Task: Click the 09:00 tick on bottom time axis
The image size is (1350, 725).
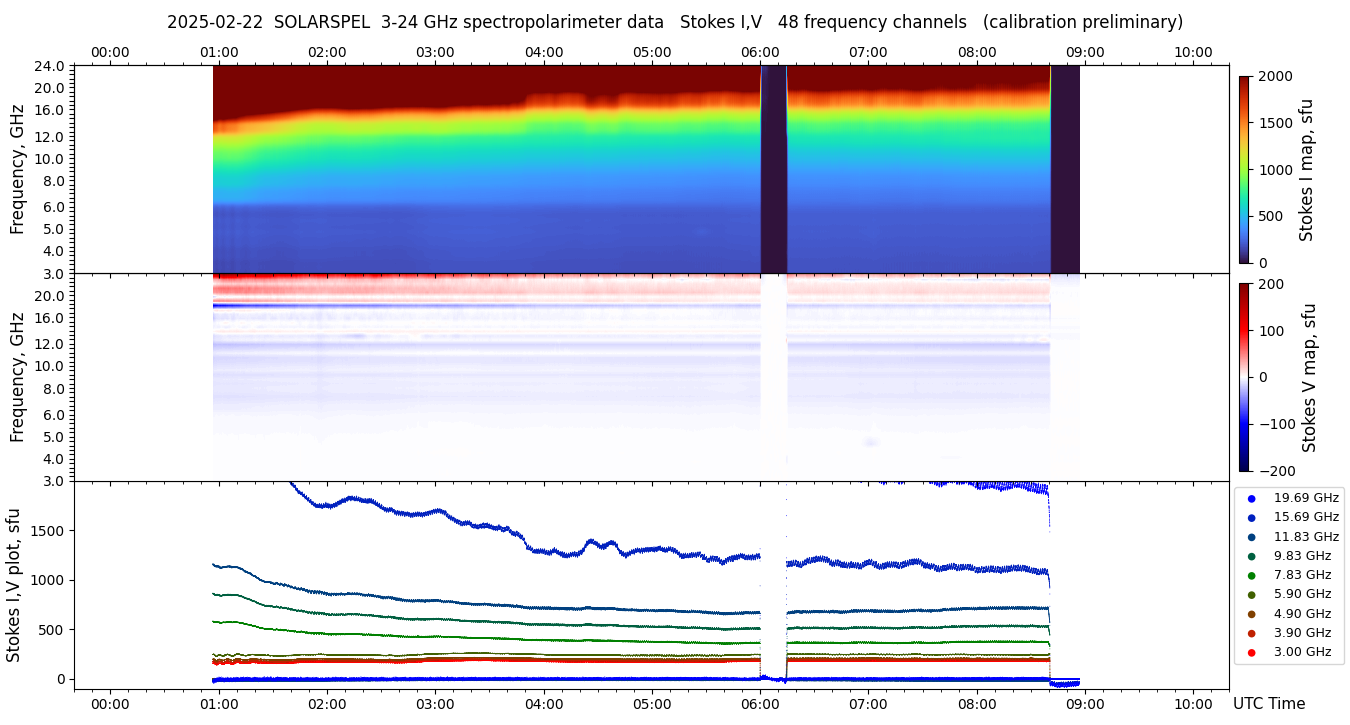Action: coord(1085,703)
